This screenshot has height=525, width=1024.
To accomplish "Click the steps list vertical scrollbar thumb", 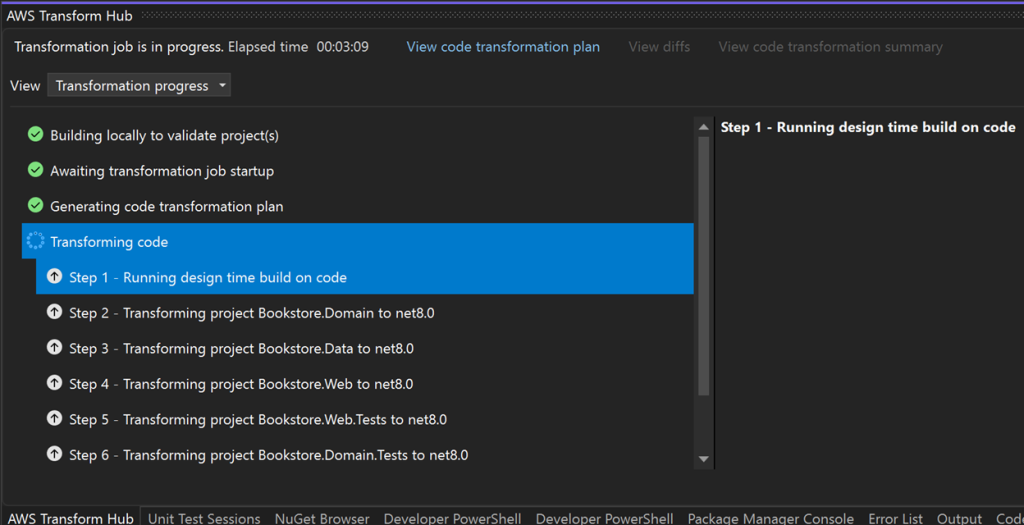I will [703, 265].
